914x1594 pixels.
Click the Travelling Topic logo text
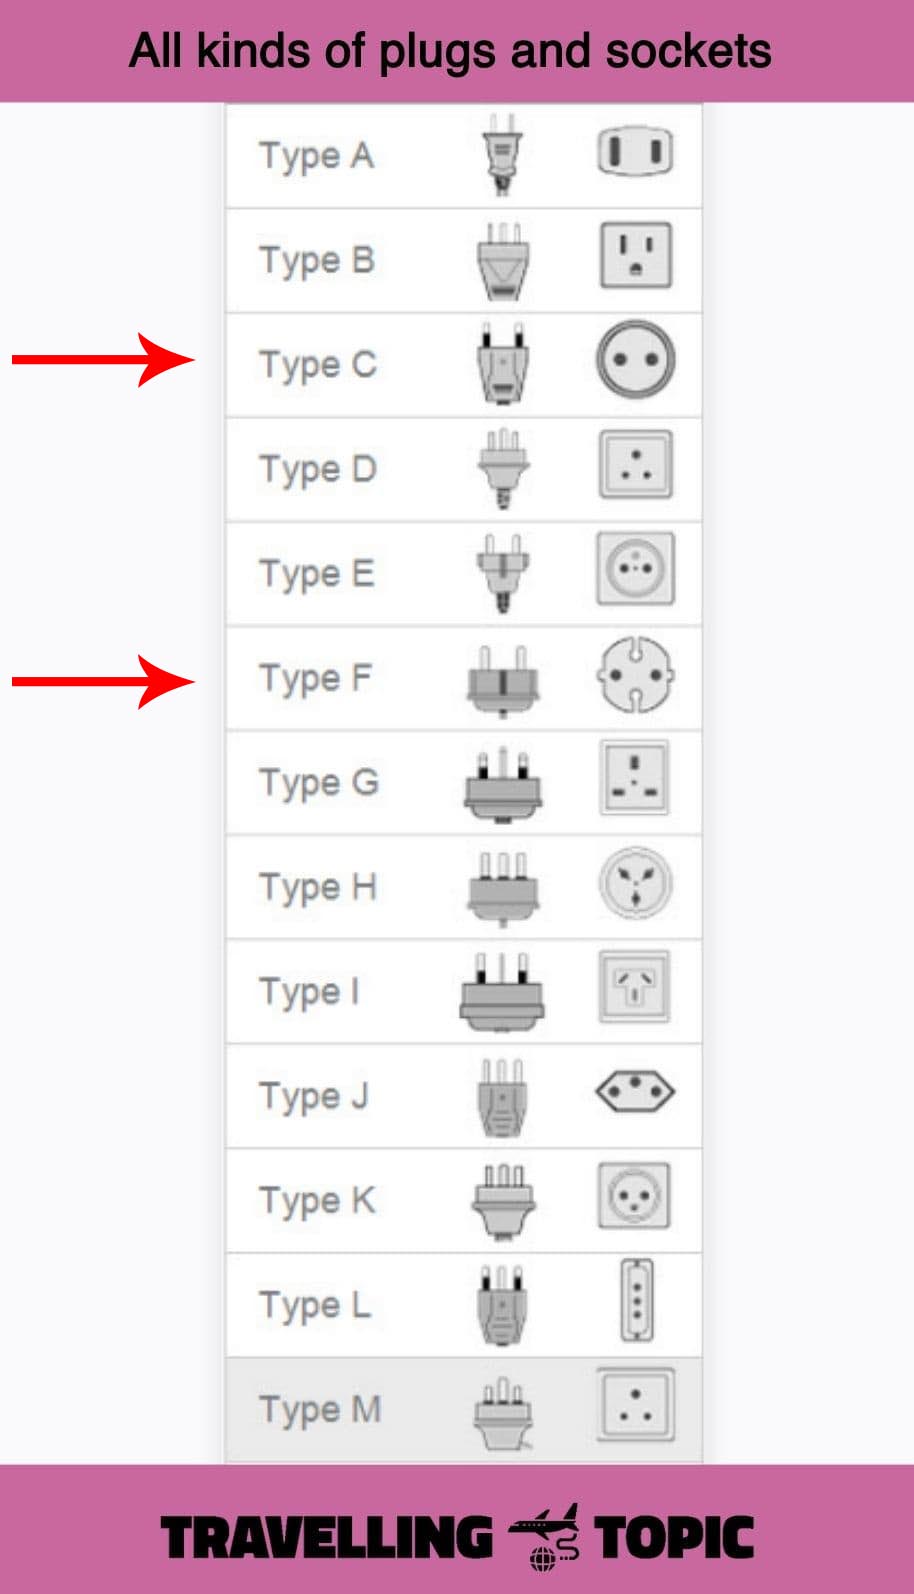457,1538
